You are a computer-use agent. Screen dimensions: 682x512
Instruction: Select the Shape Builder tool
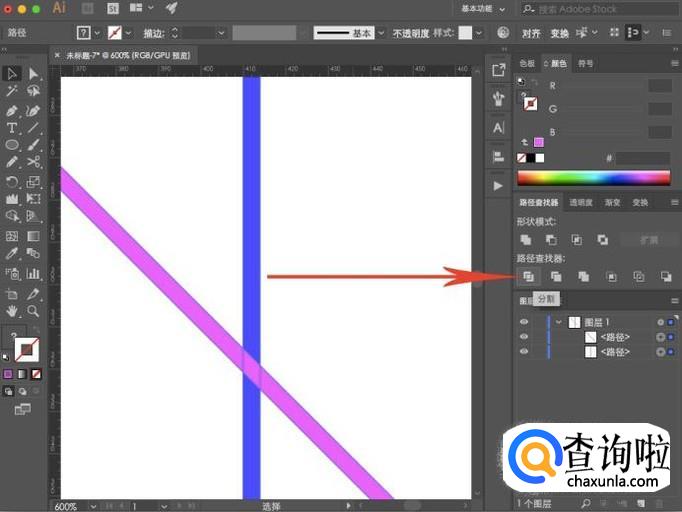click(12, 216)
